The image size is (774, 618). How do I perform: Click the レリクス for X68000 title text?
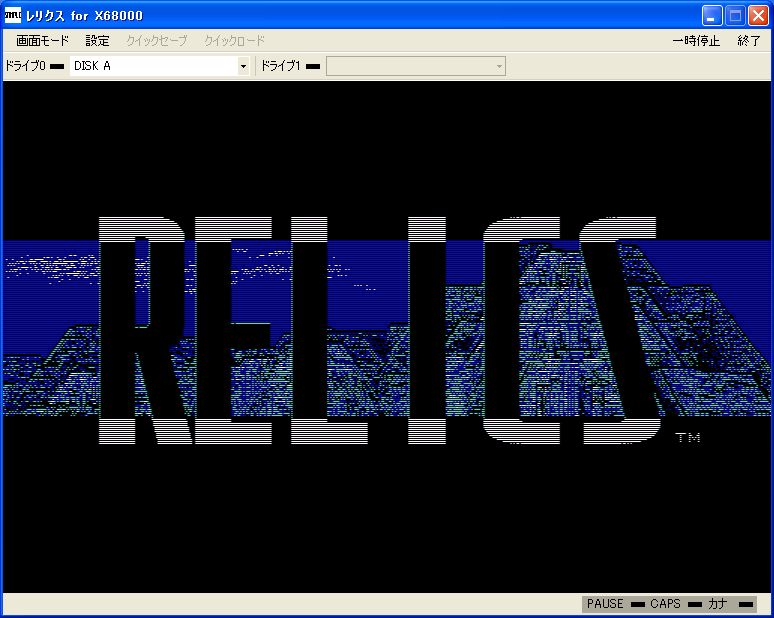84,16
